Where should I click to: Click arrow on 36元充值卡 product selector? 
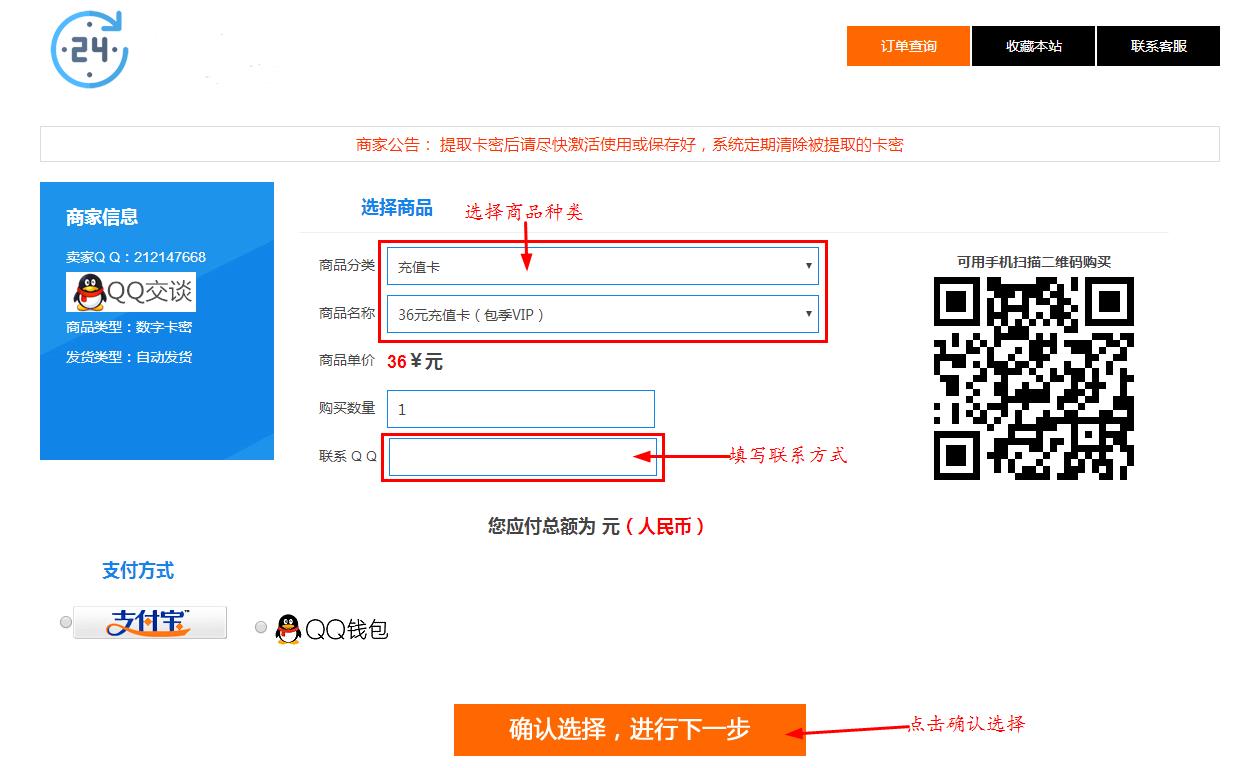click(x=808, y=314)
